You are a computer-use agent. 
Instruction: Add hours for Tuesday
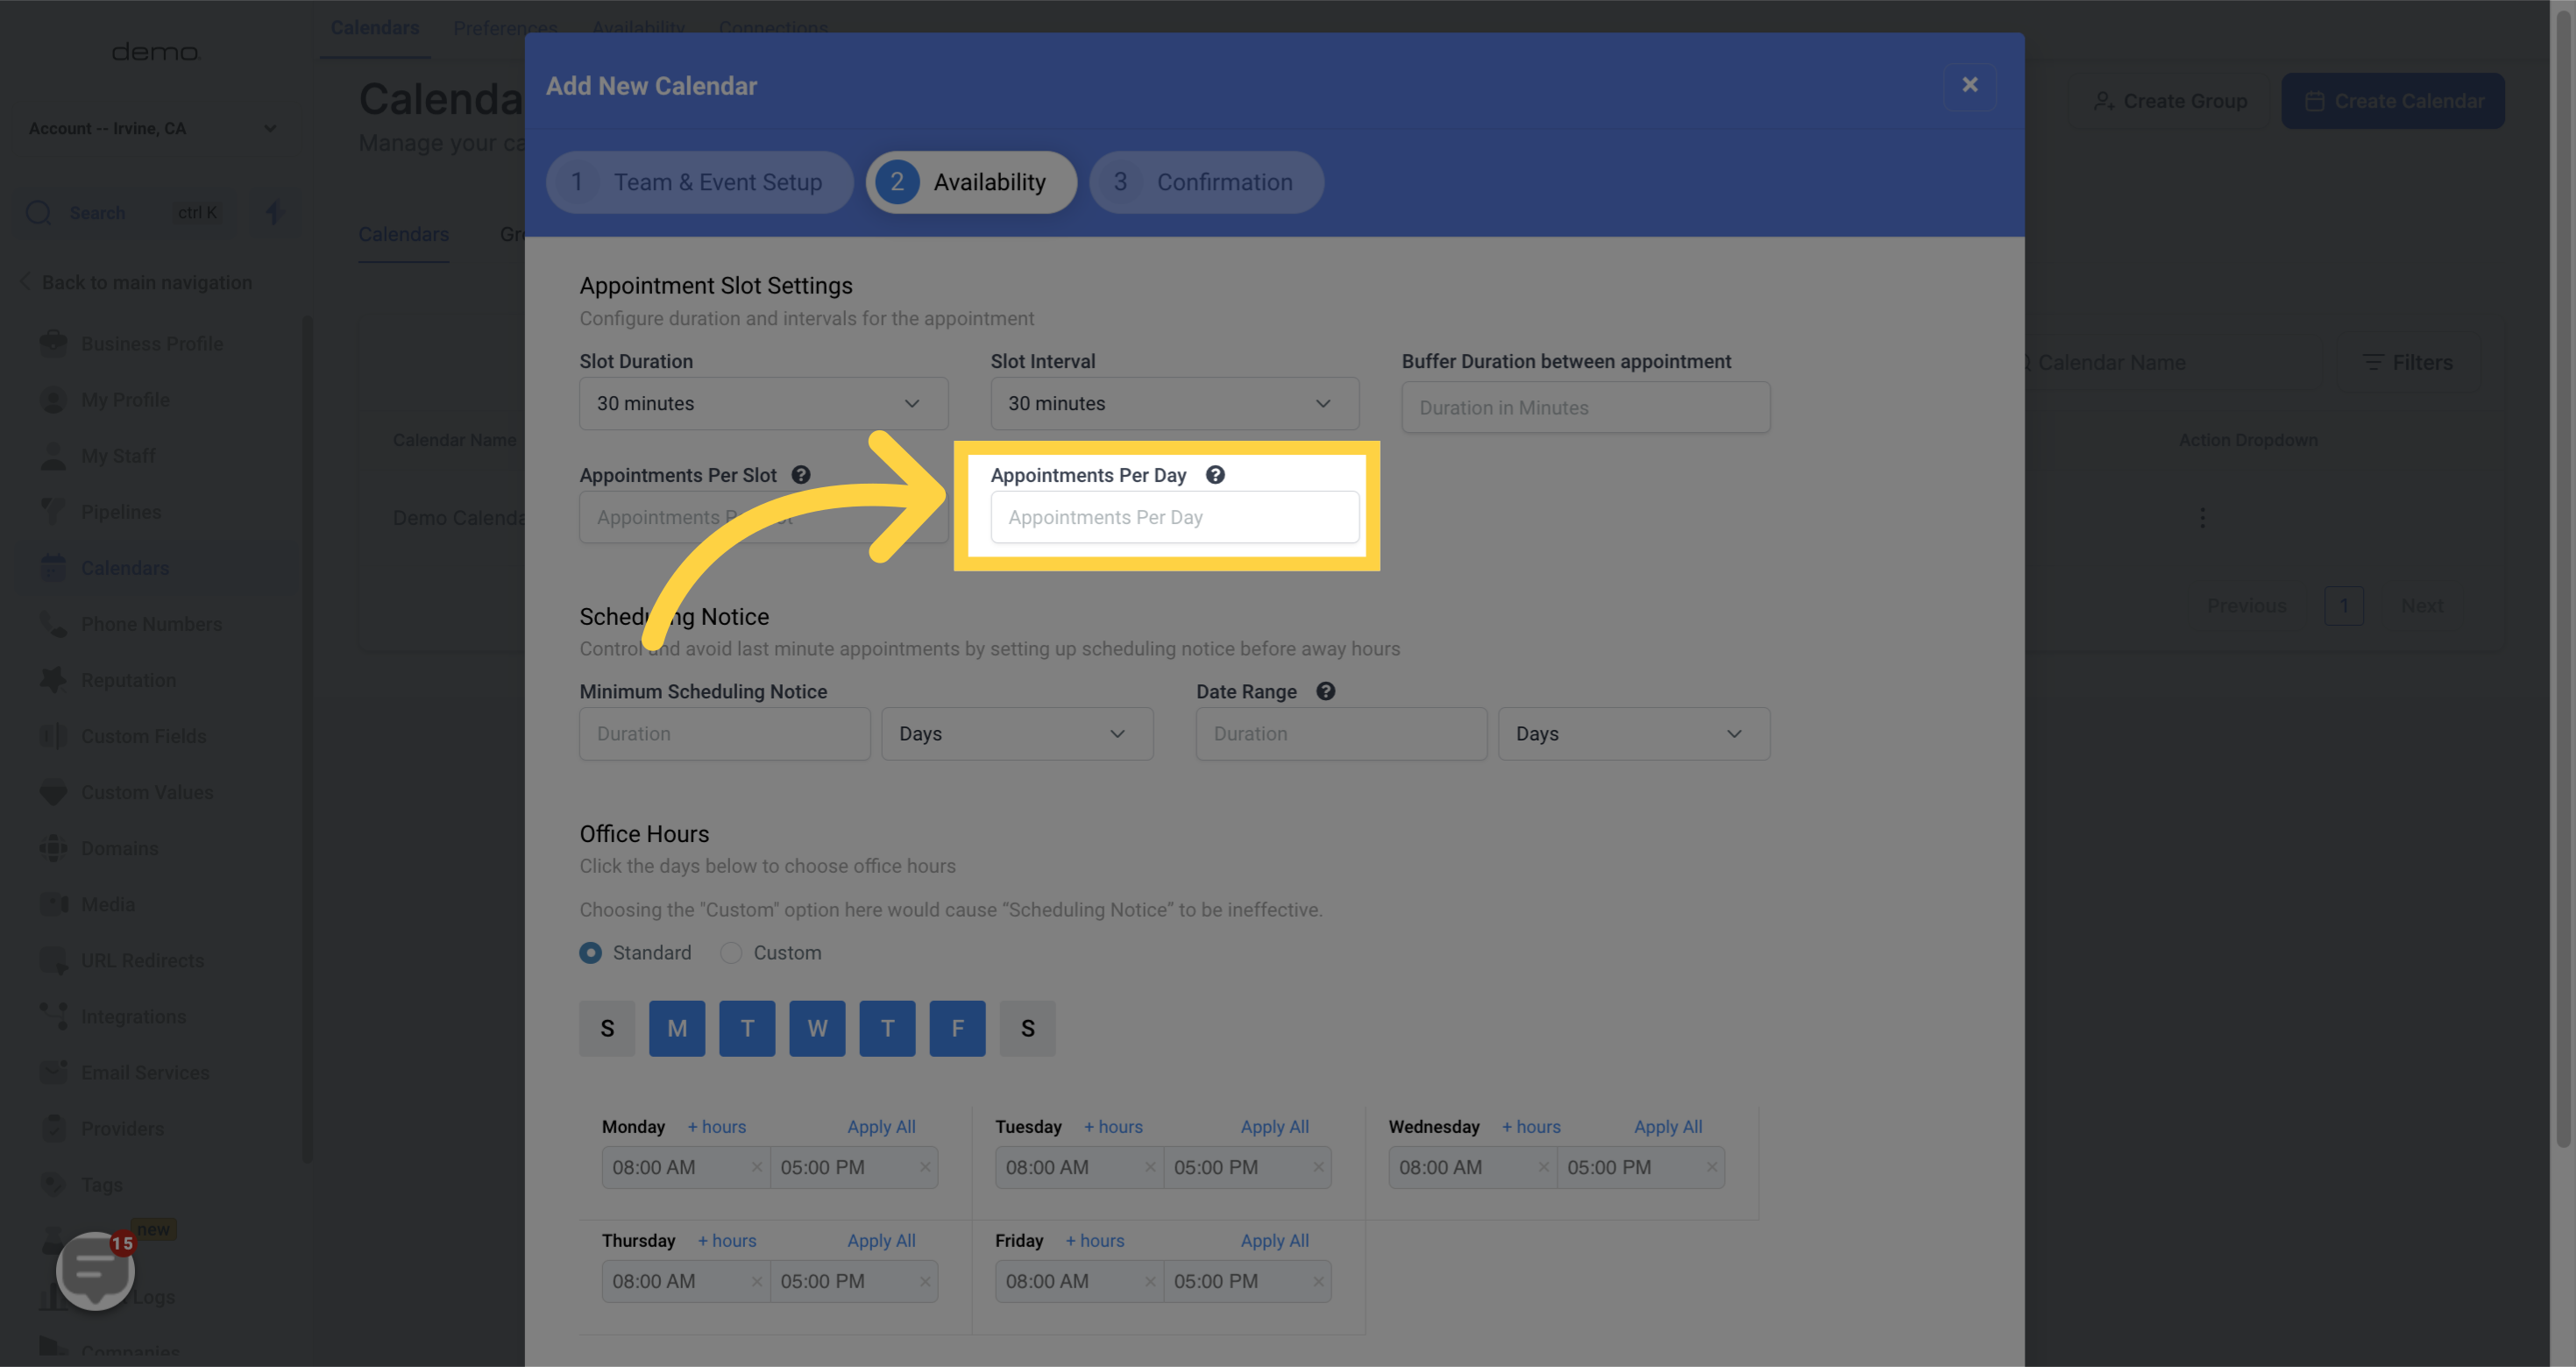tap(1113, 1126)
